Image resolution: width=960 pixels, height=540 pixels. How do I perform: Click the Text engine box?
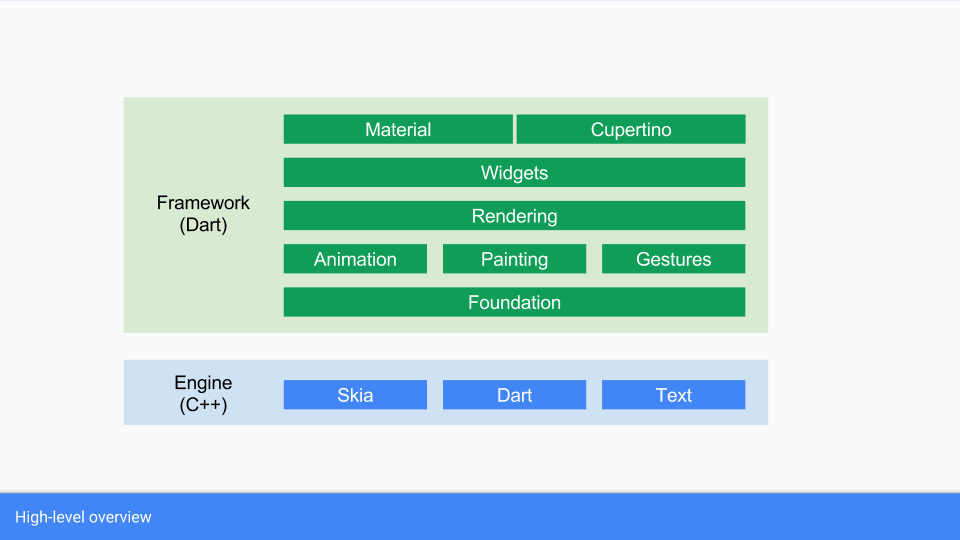click(x=673, y=395)
